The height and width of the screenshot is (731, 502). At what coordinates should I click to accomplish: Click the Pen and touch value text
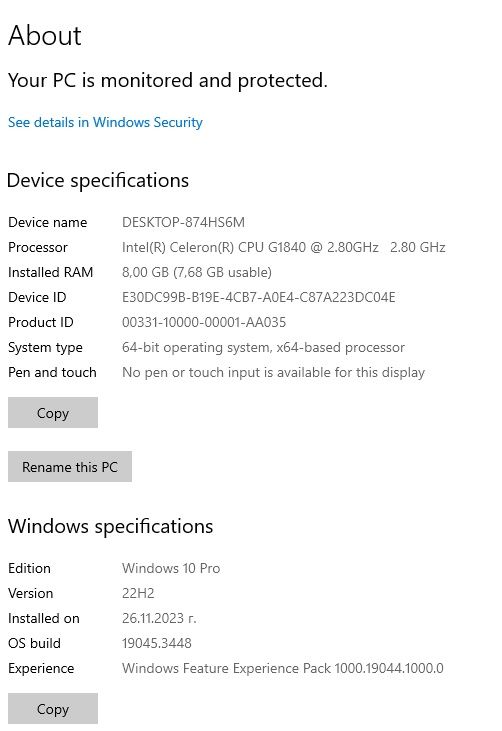pyautogui.click(x=274, y=372)
